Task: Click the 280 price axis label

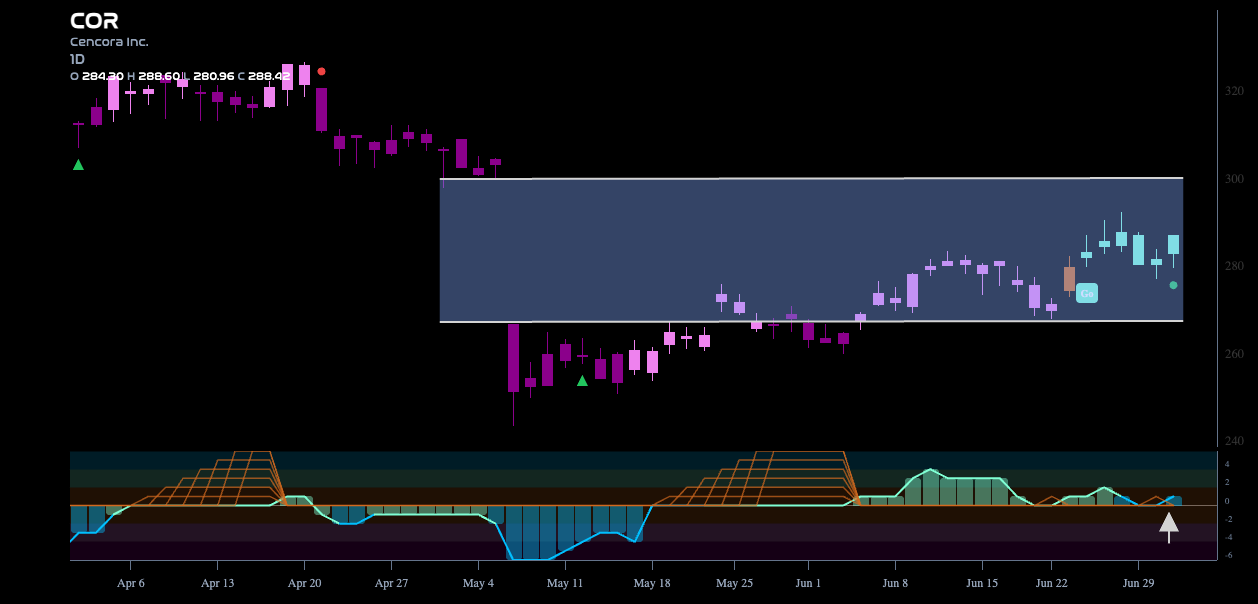Action: coord(1234,266)
